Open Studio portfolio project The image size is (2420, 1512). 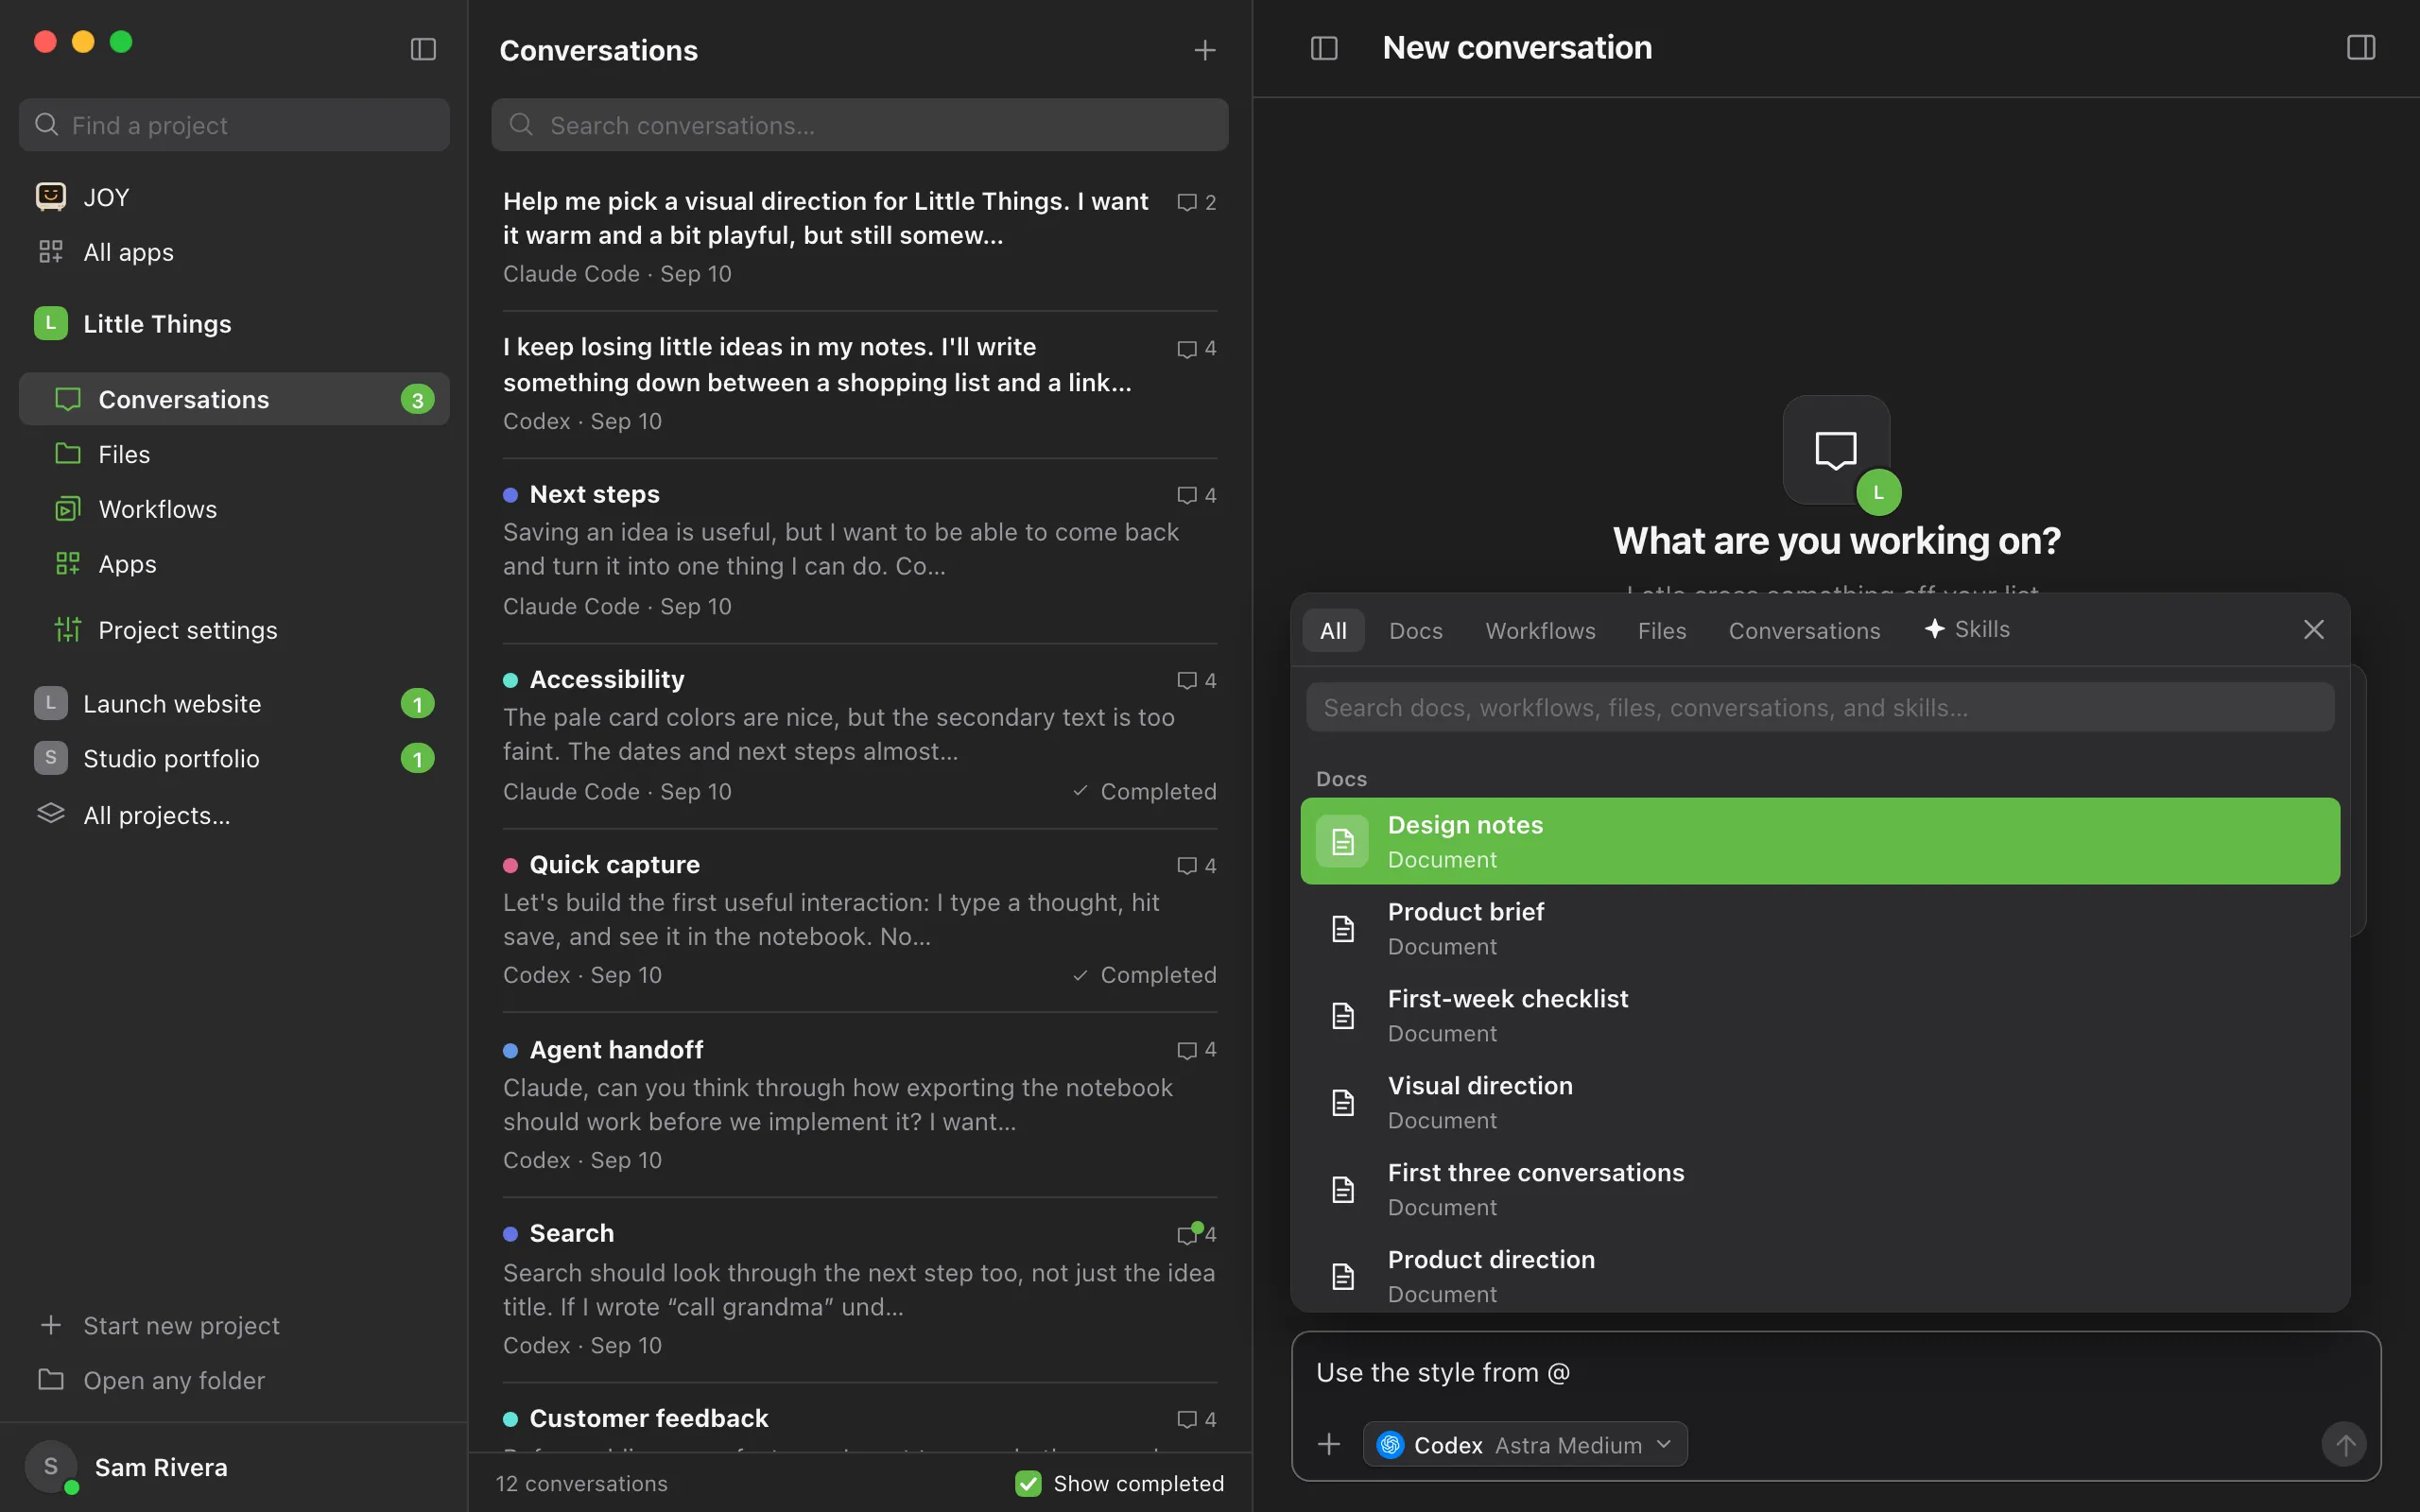point(234,758)
